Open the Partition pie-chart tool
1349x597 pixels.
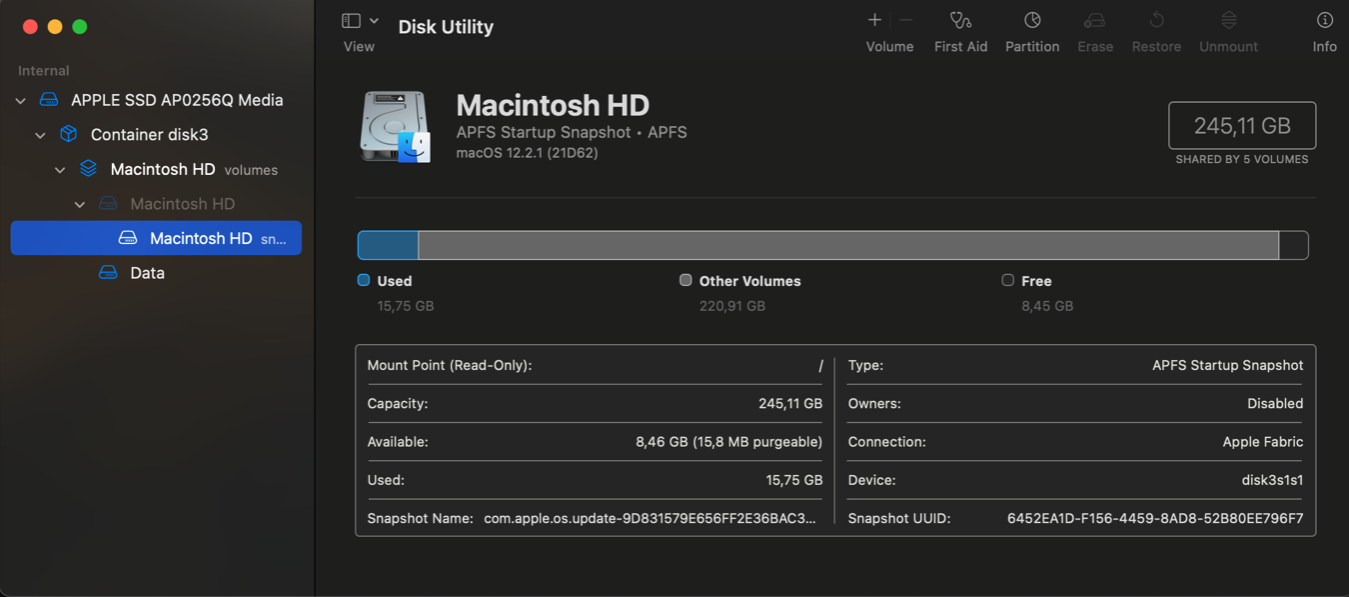coord(1032,20)
